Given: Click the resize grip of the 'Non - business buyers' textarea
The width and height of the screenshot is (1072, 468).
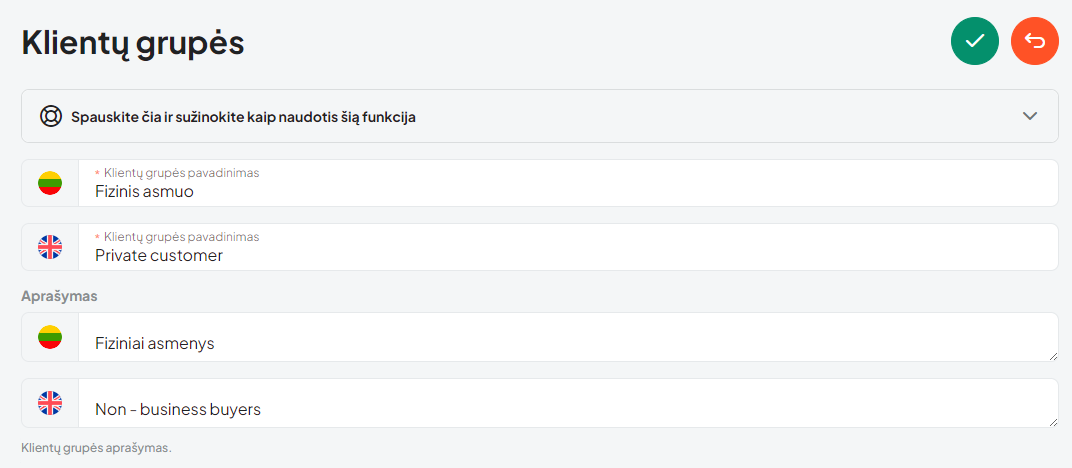Looking at the screenshot, I should tap(1053, 422).
